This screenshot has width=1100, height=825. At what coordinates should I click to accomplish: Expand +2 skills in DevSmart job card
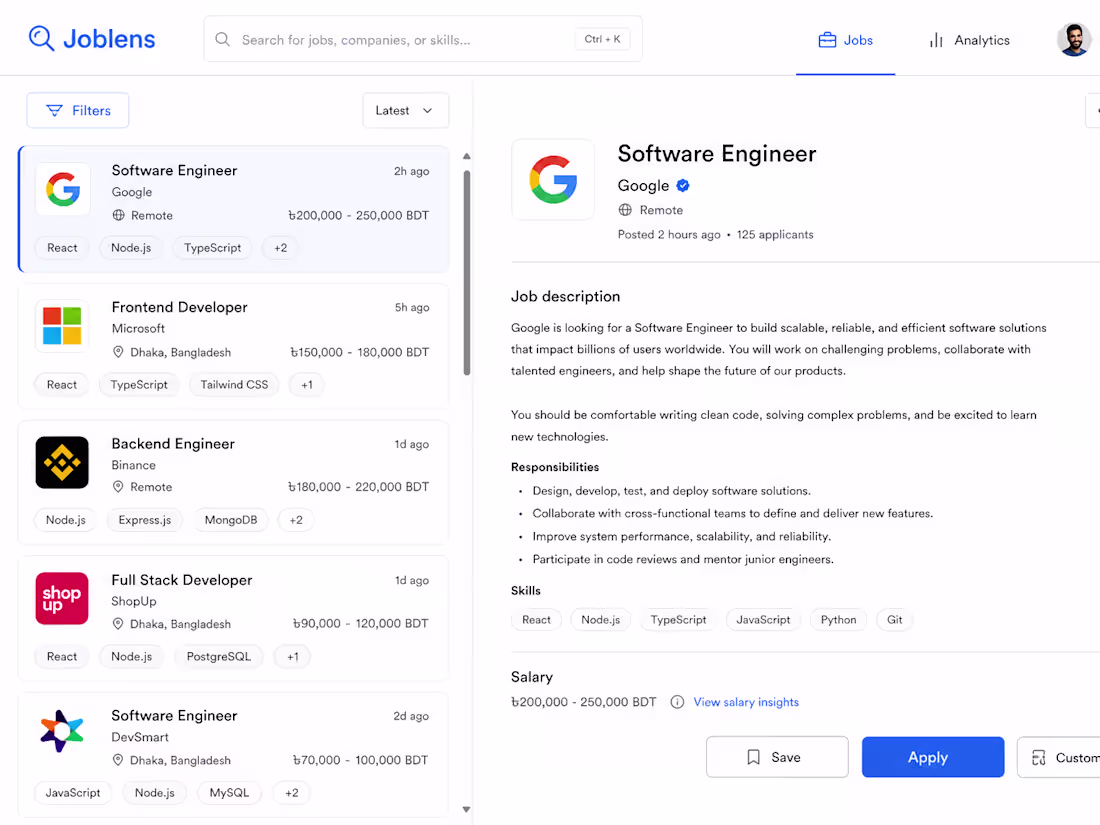[x=292, y=793]
